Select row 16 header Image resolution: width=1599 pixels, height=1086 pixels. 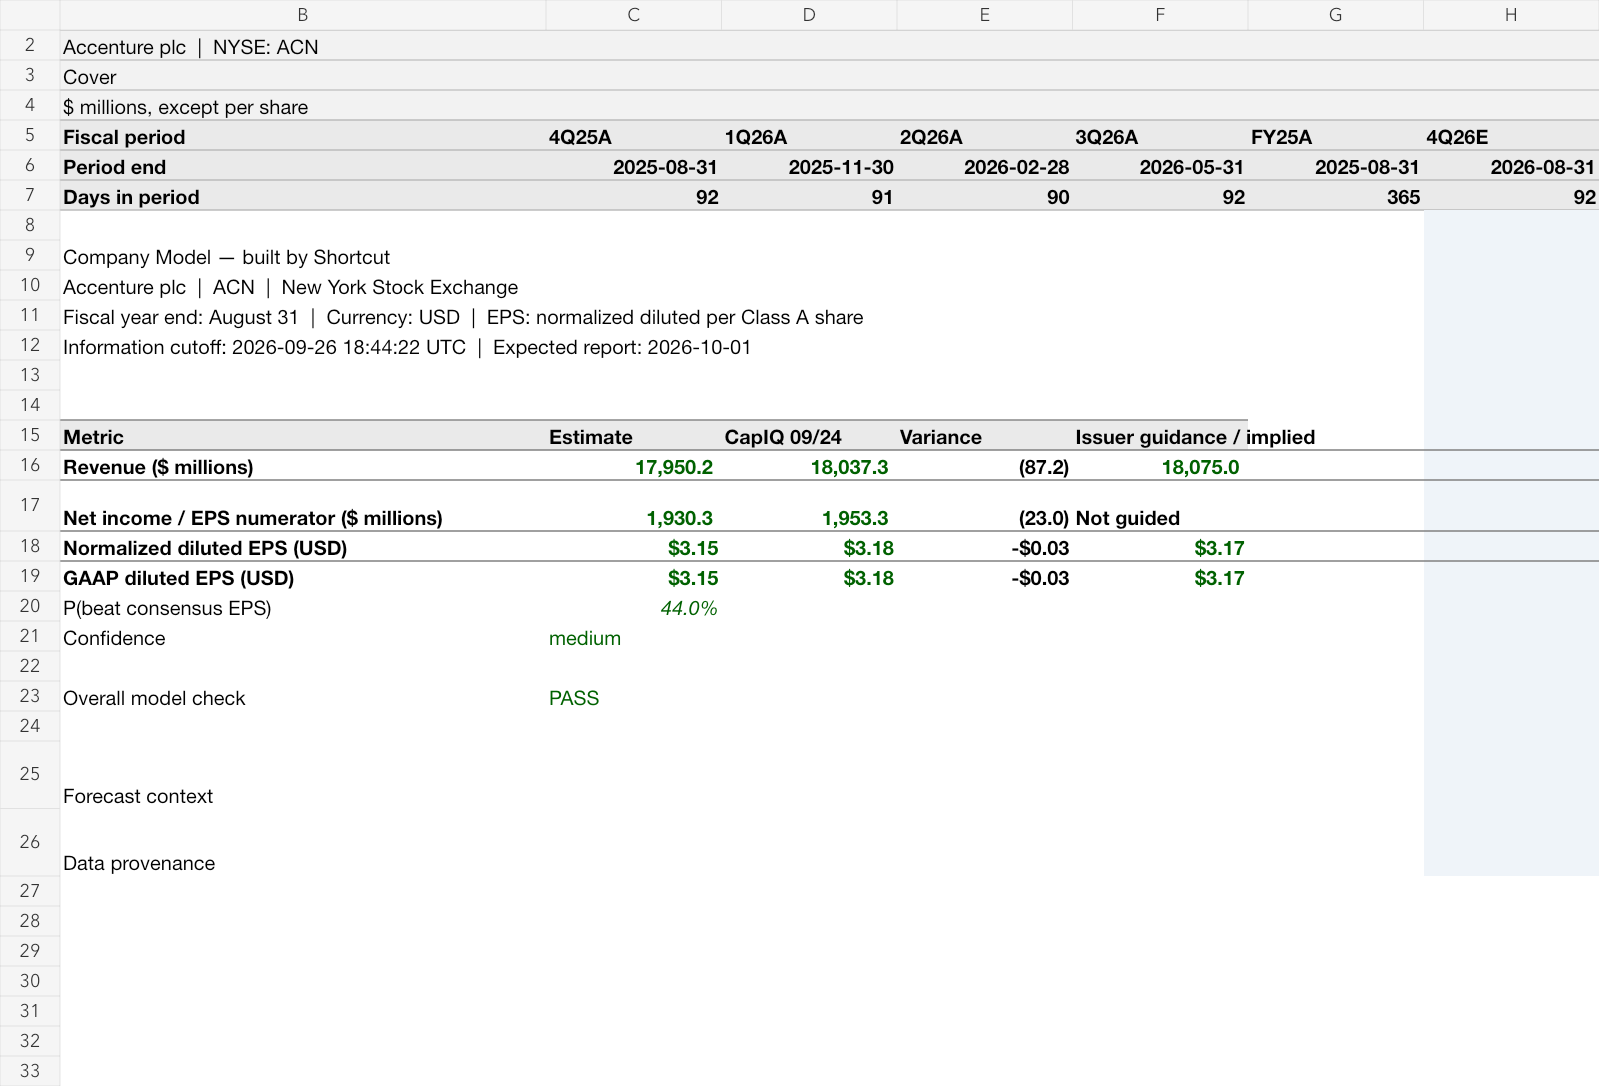[x=30, y=465]
